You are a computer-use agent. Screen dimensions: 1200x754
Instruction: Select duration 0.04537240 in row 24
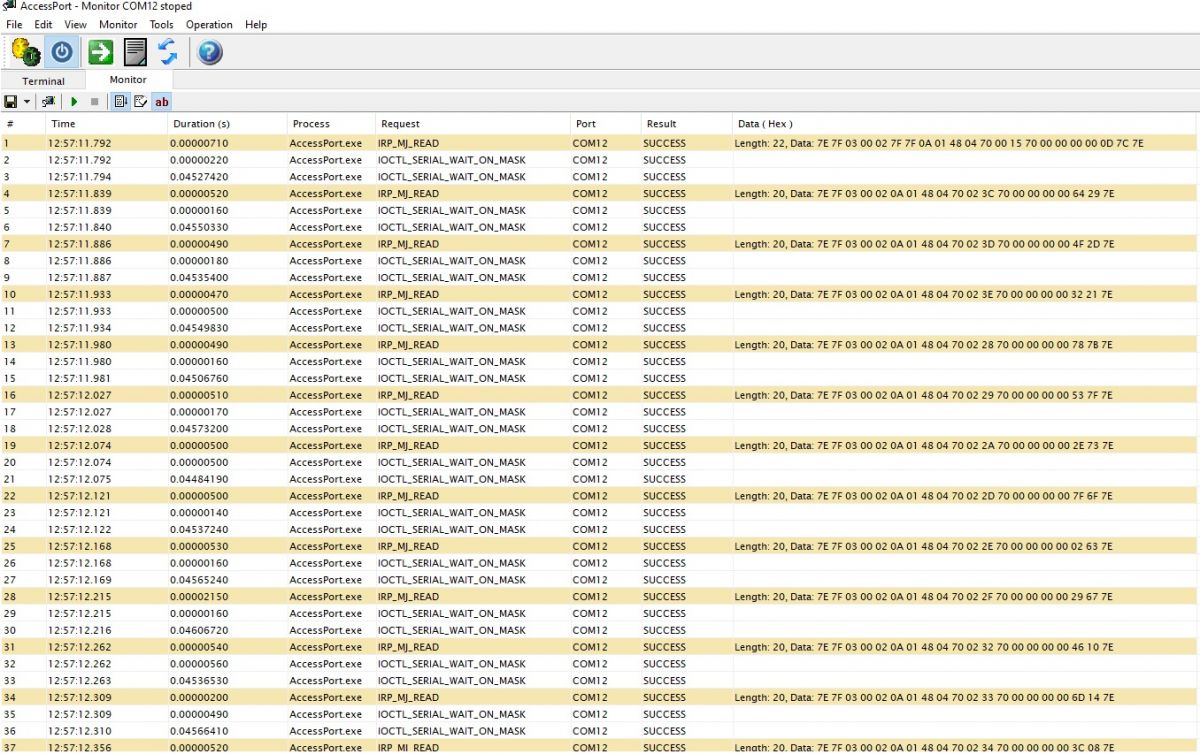200,530
